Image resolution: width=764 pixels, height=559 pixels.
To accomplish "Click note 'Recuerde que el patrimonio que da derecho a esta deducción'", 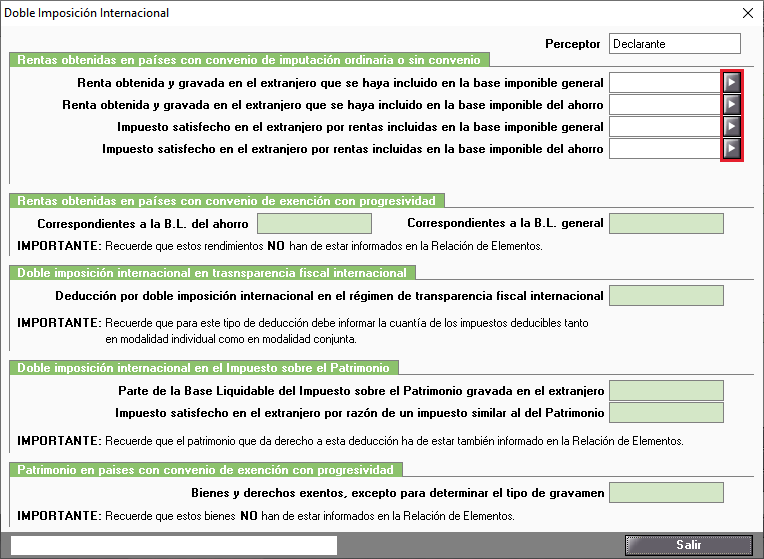I will [394, 441].
